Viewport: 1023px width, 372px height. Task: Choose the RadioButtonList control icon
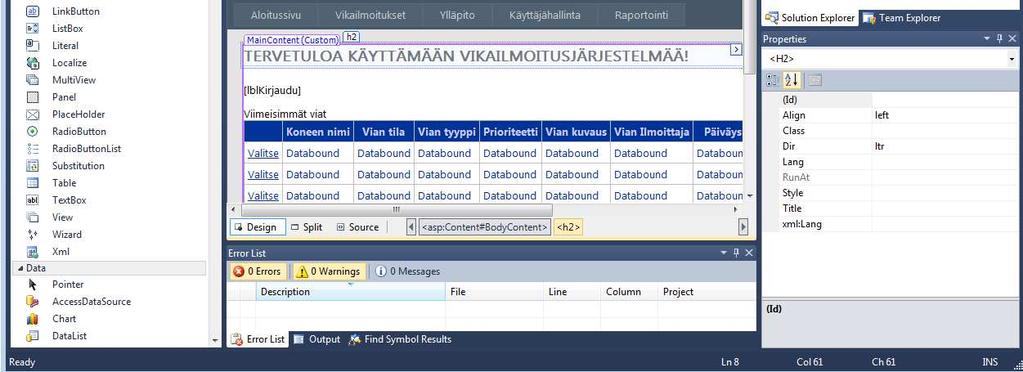[33, 149]
